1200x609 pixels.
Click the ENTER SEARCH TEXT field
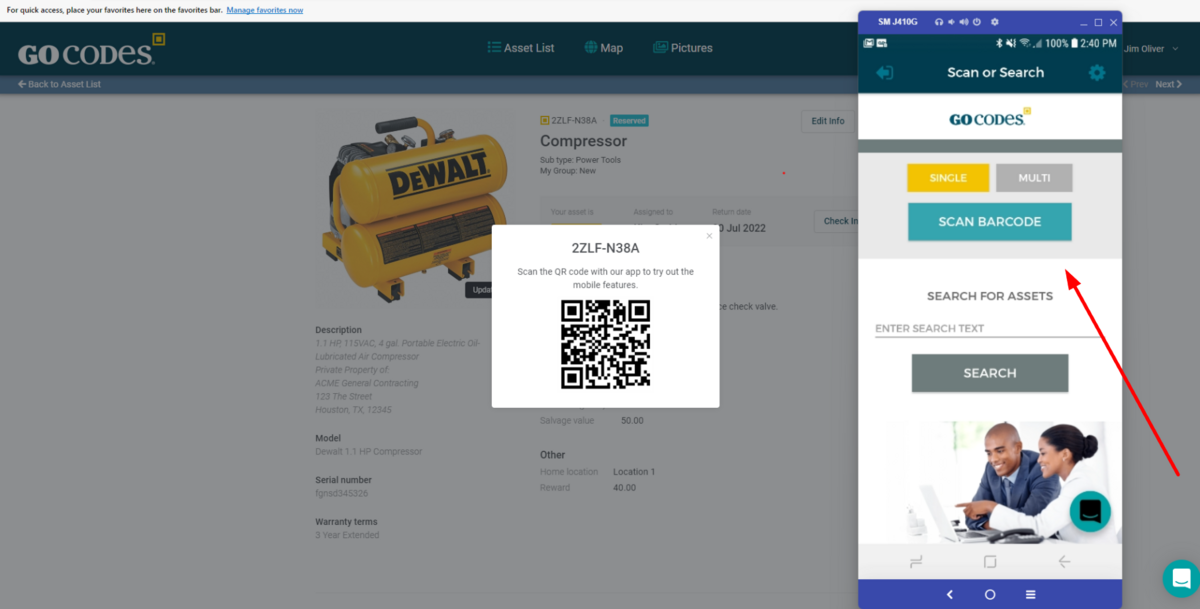point(987,328)
